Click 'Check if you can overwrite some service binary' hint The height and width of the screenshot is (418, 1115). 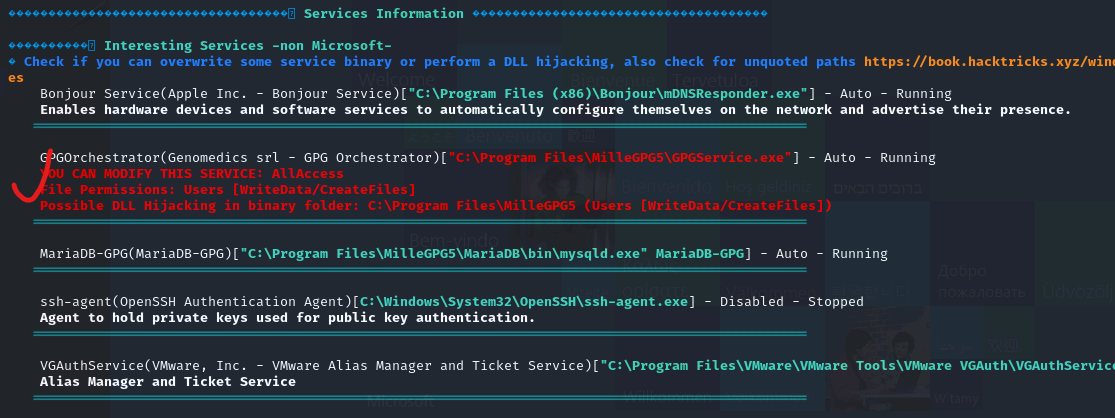[439, 62]
